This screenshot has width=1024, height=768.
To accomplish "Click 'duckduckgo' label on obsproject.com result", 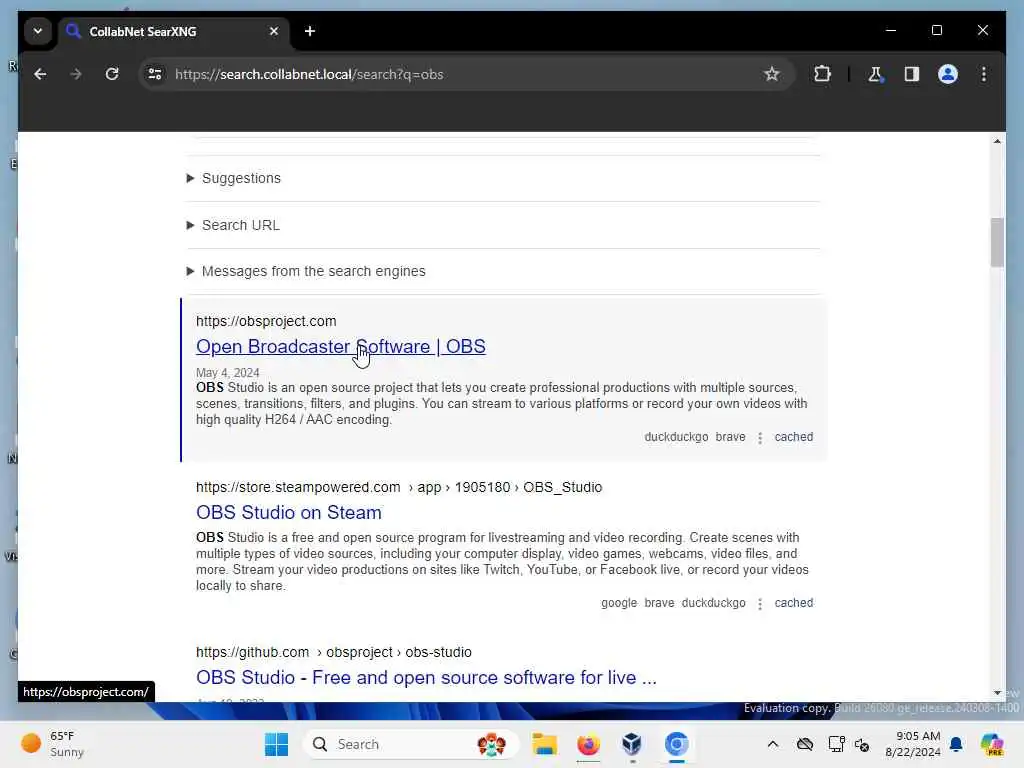I will (x=676, y=437).
